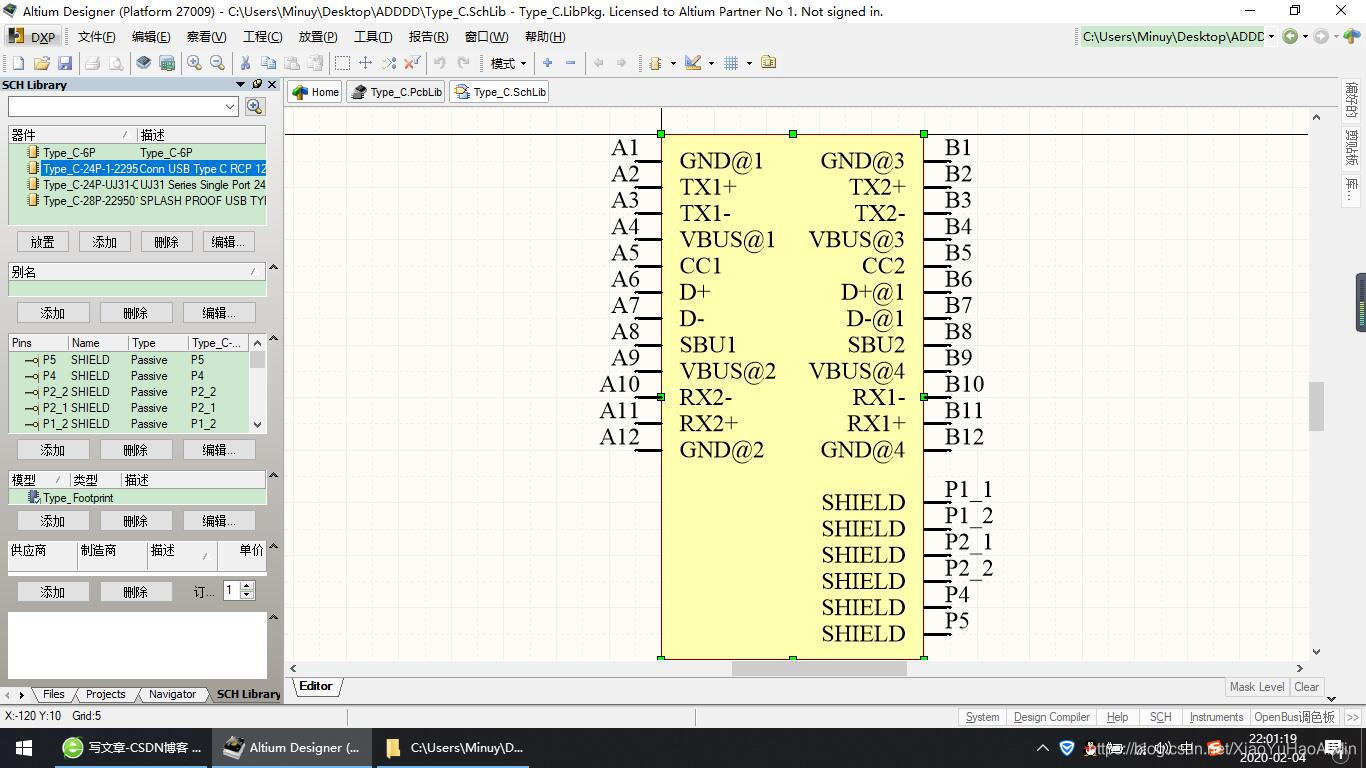Click the New document icon
The height and width of the screenshot is (768, 1366).
point(18,63)
